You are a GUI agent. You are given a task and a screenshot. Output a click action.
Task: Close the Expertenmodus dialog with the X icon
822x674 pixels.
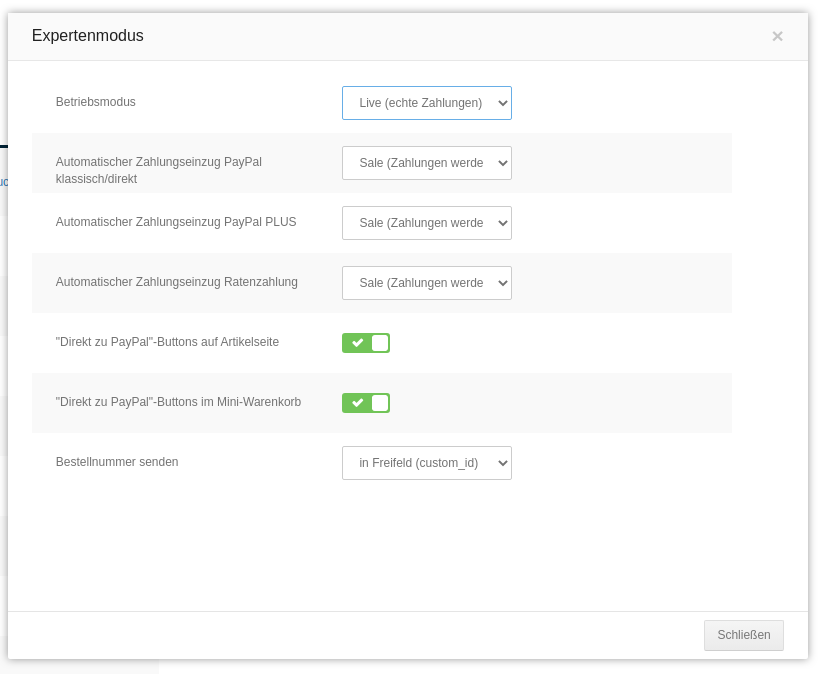pos(777,36)
